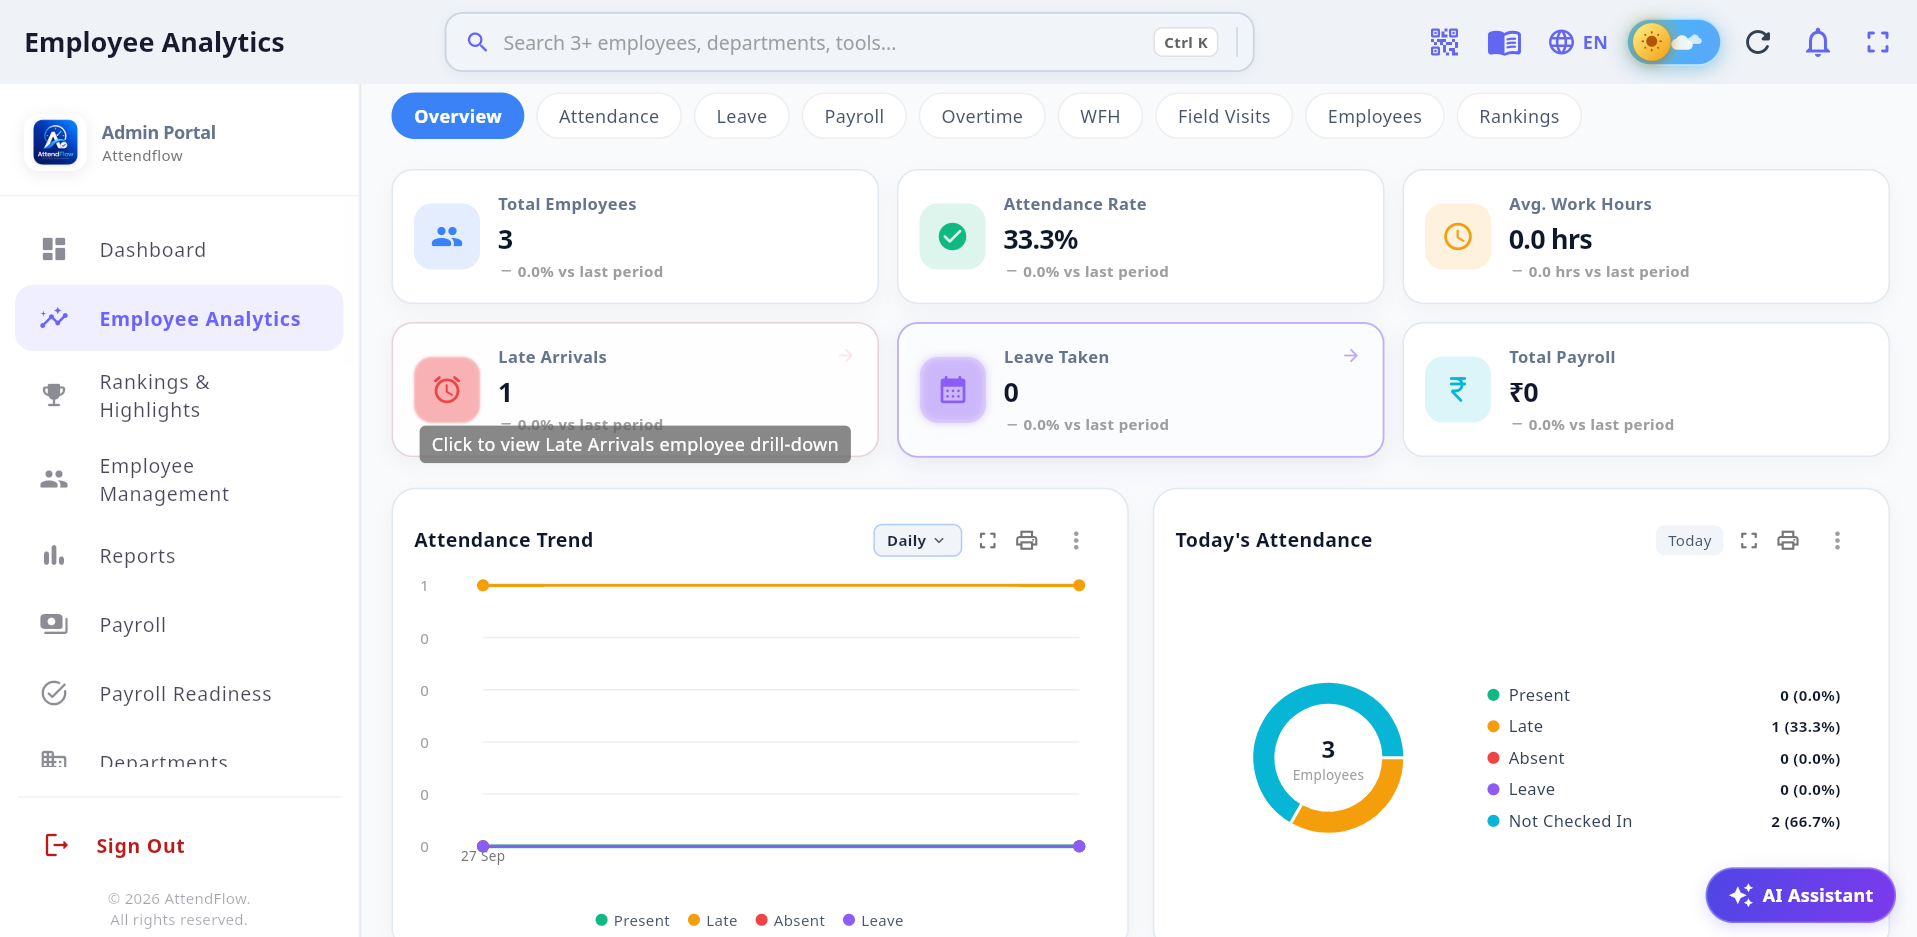Click the Total Payroll rupee icon

(x=1458, y=390)
